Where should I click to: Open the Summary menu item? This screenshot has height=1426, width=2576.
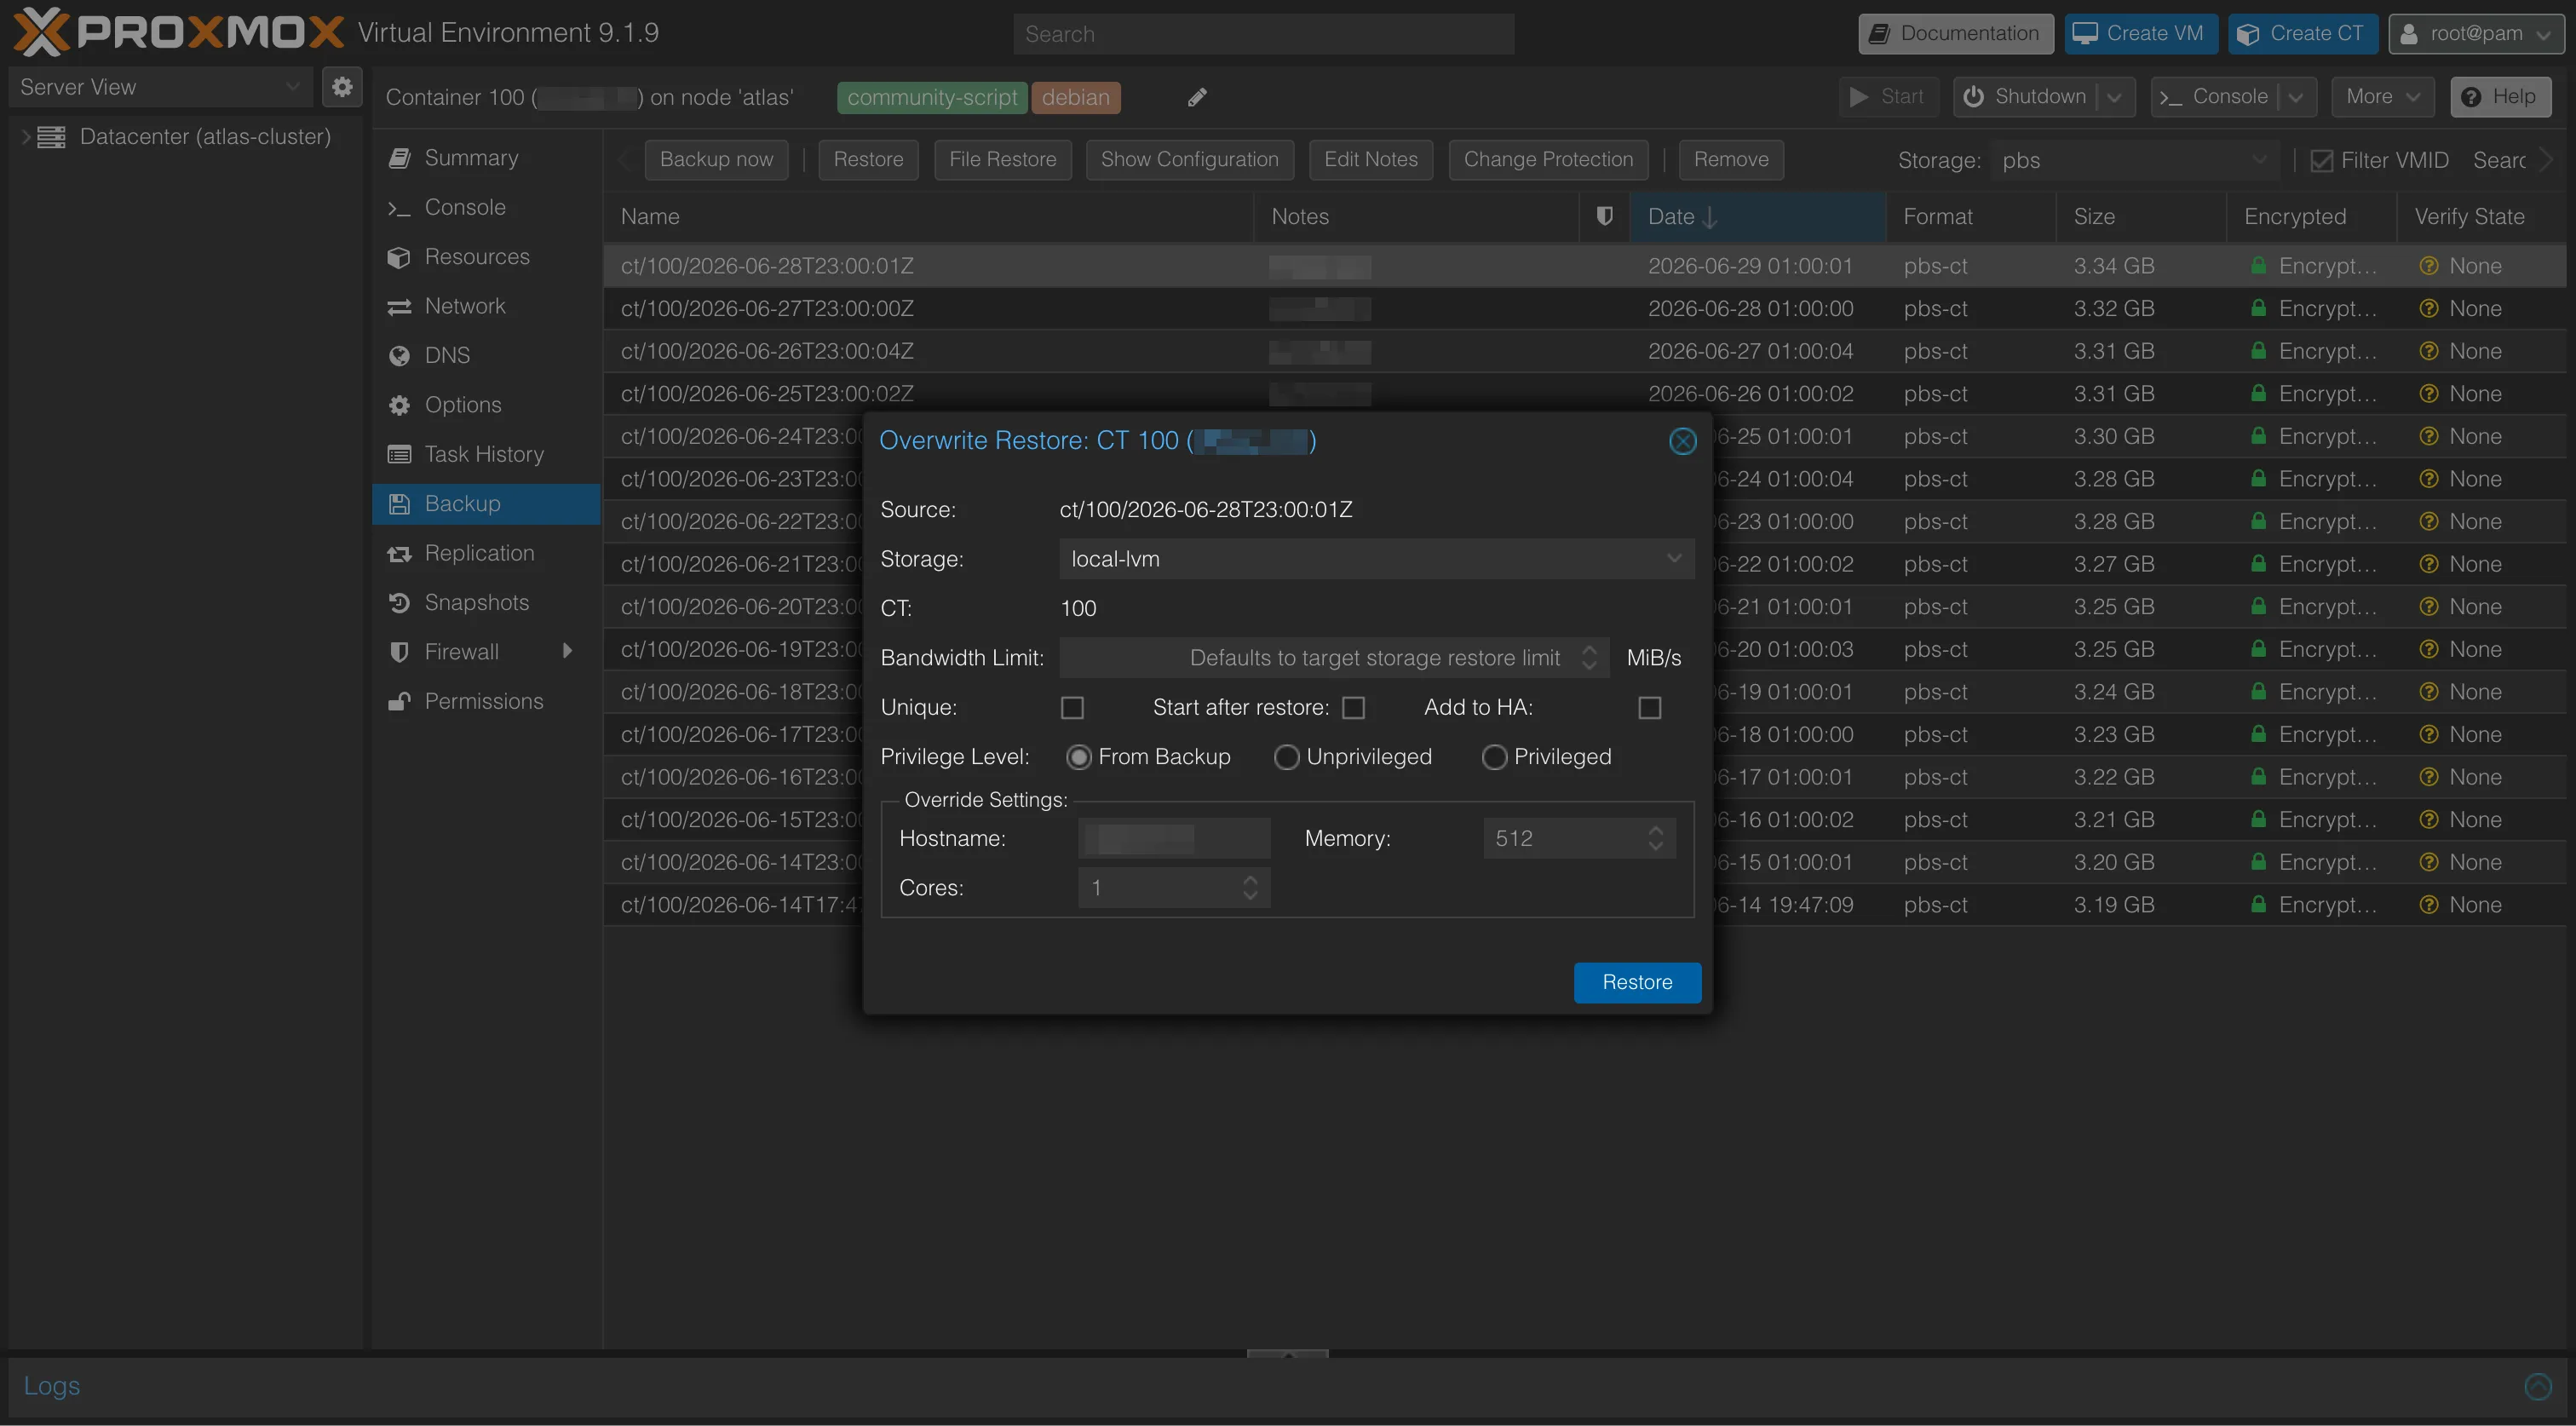coord(486,158)
